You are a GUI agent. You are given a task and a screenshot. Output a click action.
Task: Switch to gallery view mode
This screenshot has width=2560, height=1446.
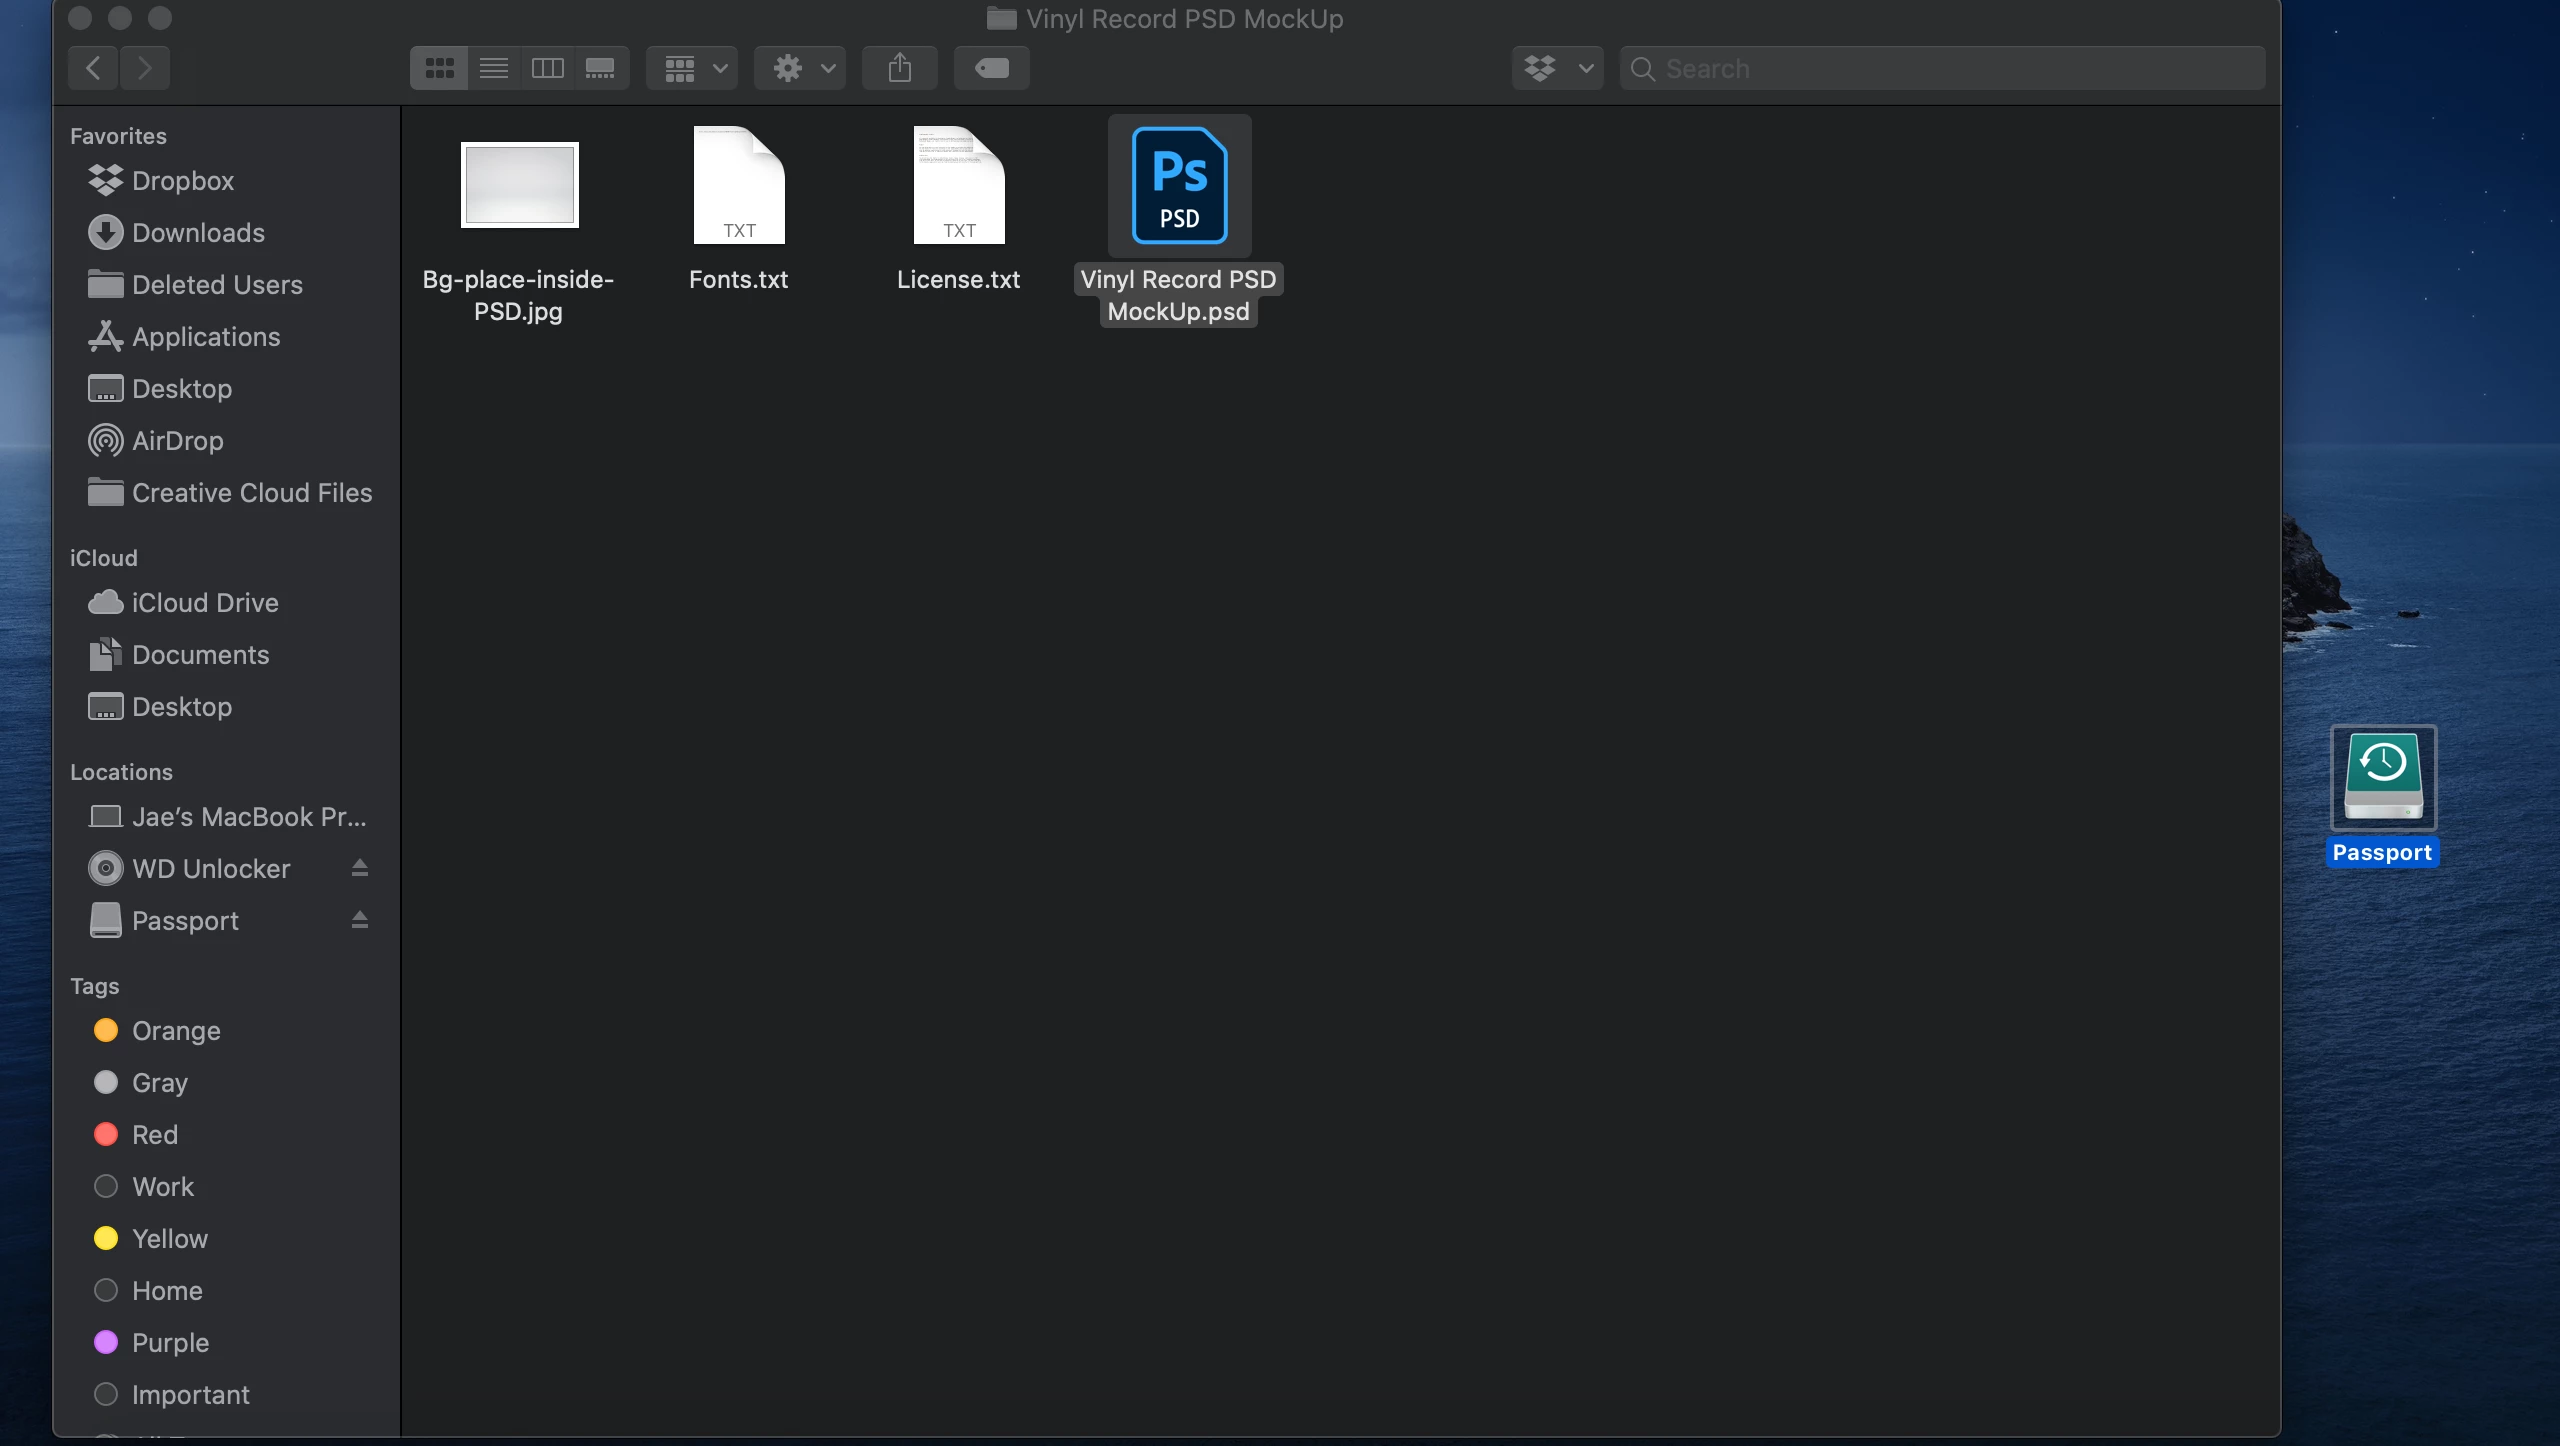[600, 68]
